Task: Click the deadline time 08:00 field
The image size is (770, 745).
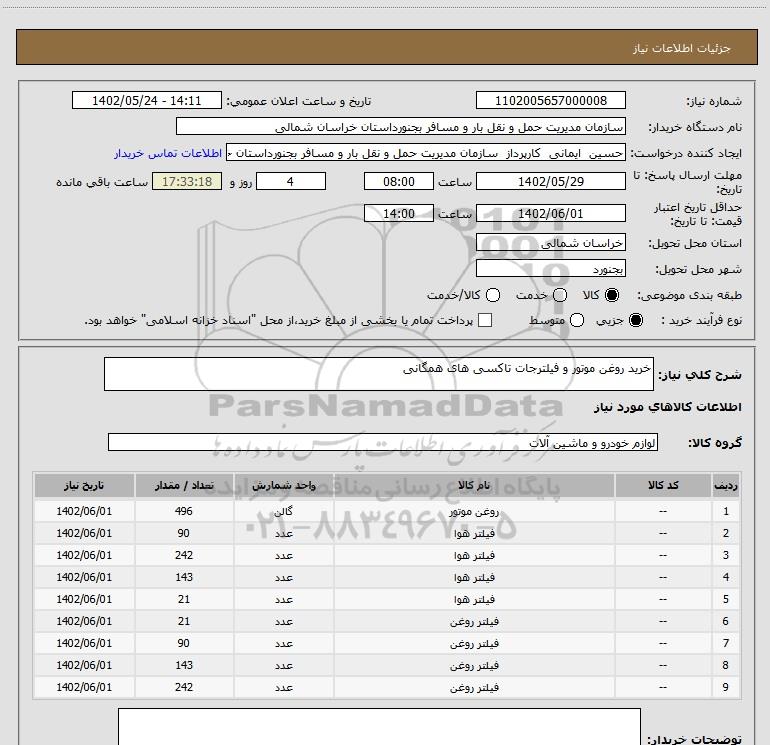Action: [x=399, y=181]
